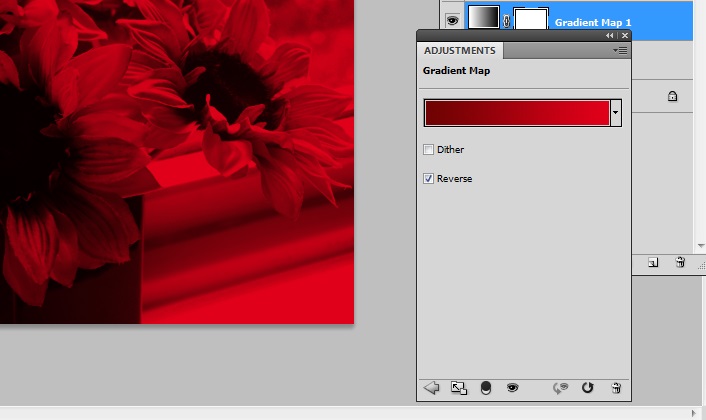Delete this adjustment layer via trash icon
706x420 pixels.
click(x=615, y=388)
